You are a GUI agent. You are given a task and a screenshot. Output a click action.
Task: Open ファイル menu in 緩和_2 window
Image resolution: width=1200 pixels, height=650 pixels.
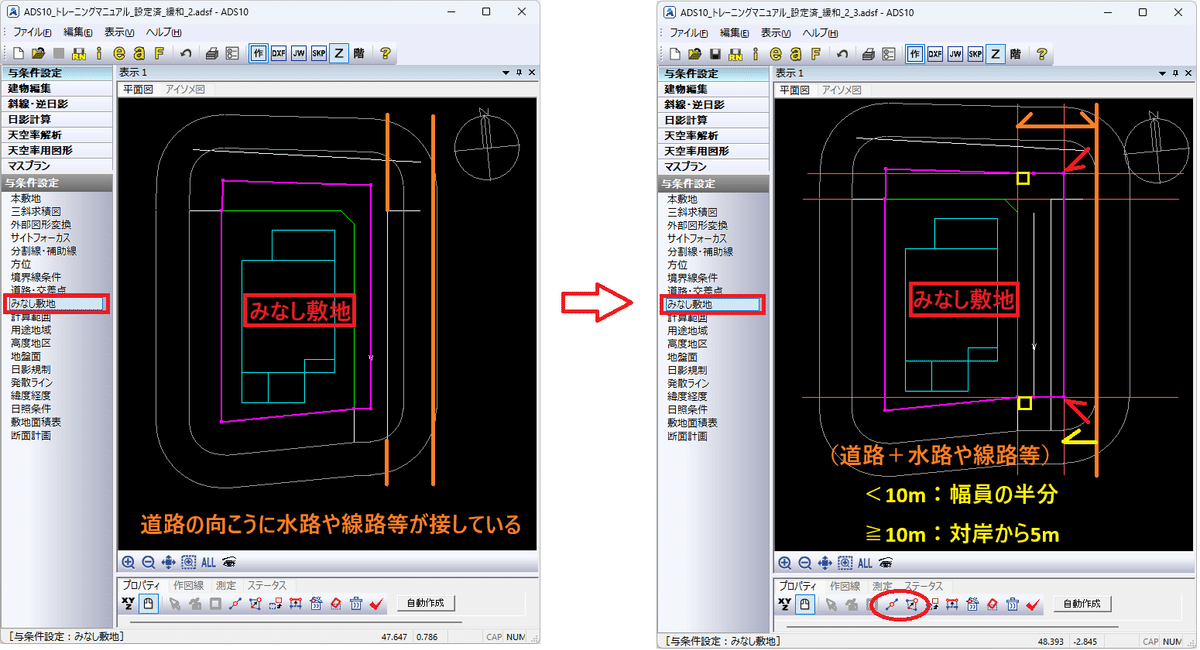point(33,32)
